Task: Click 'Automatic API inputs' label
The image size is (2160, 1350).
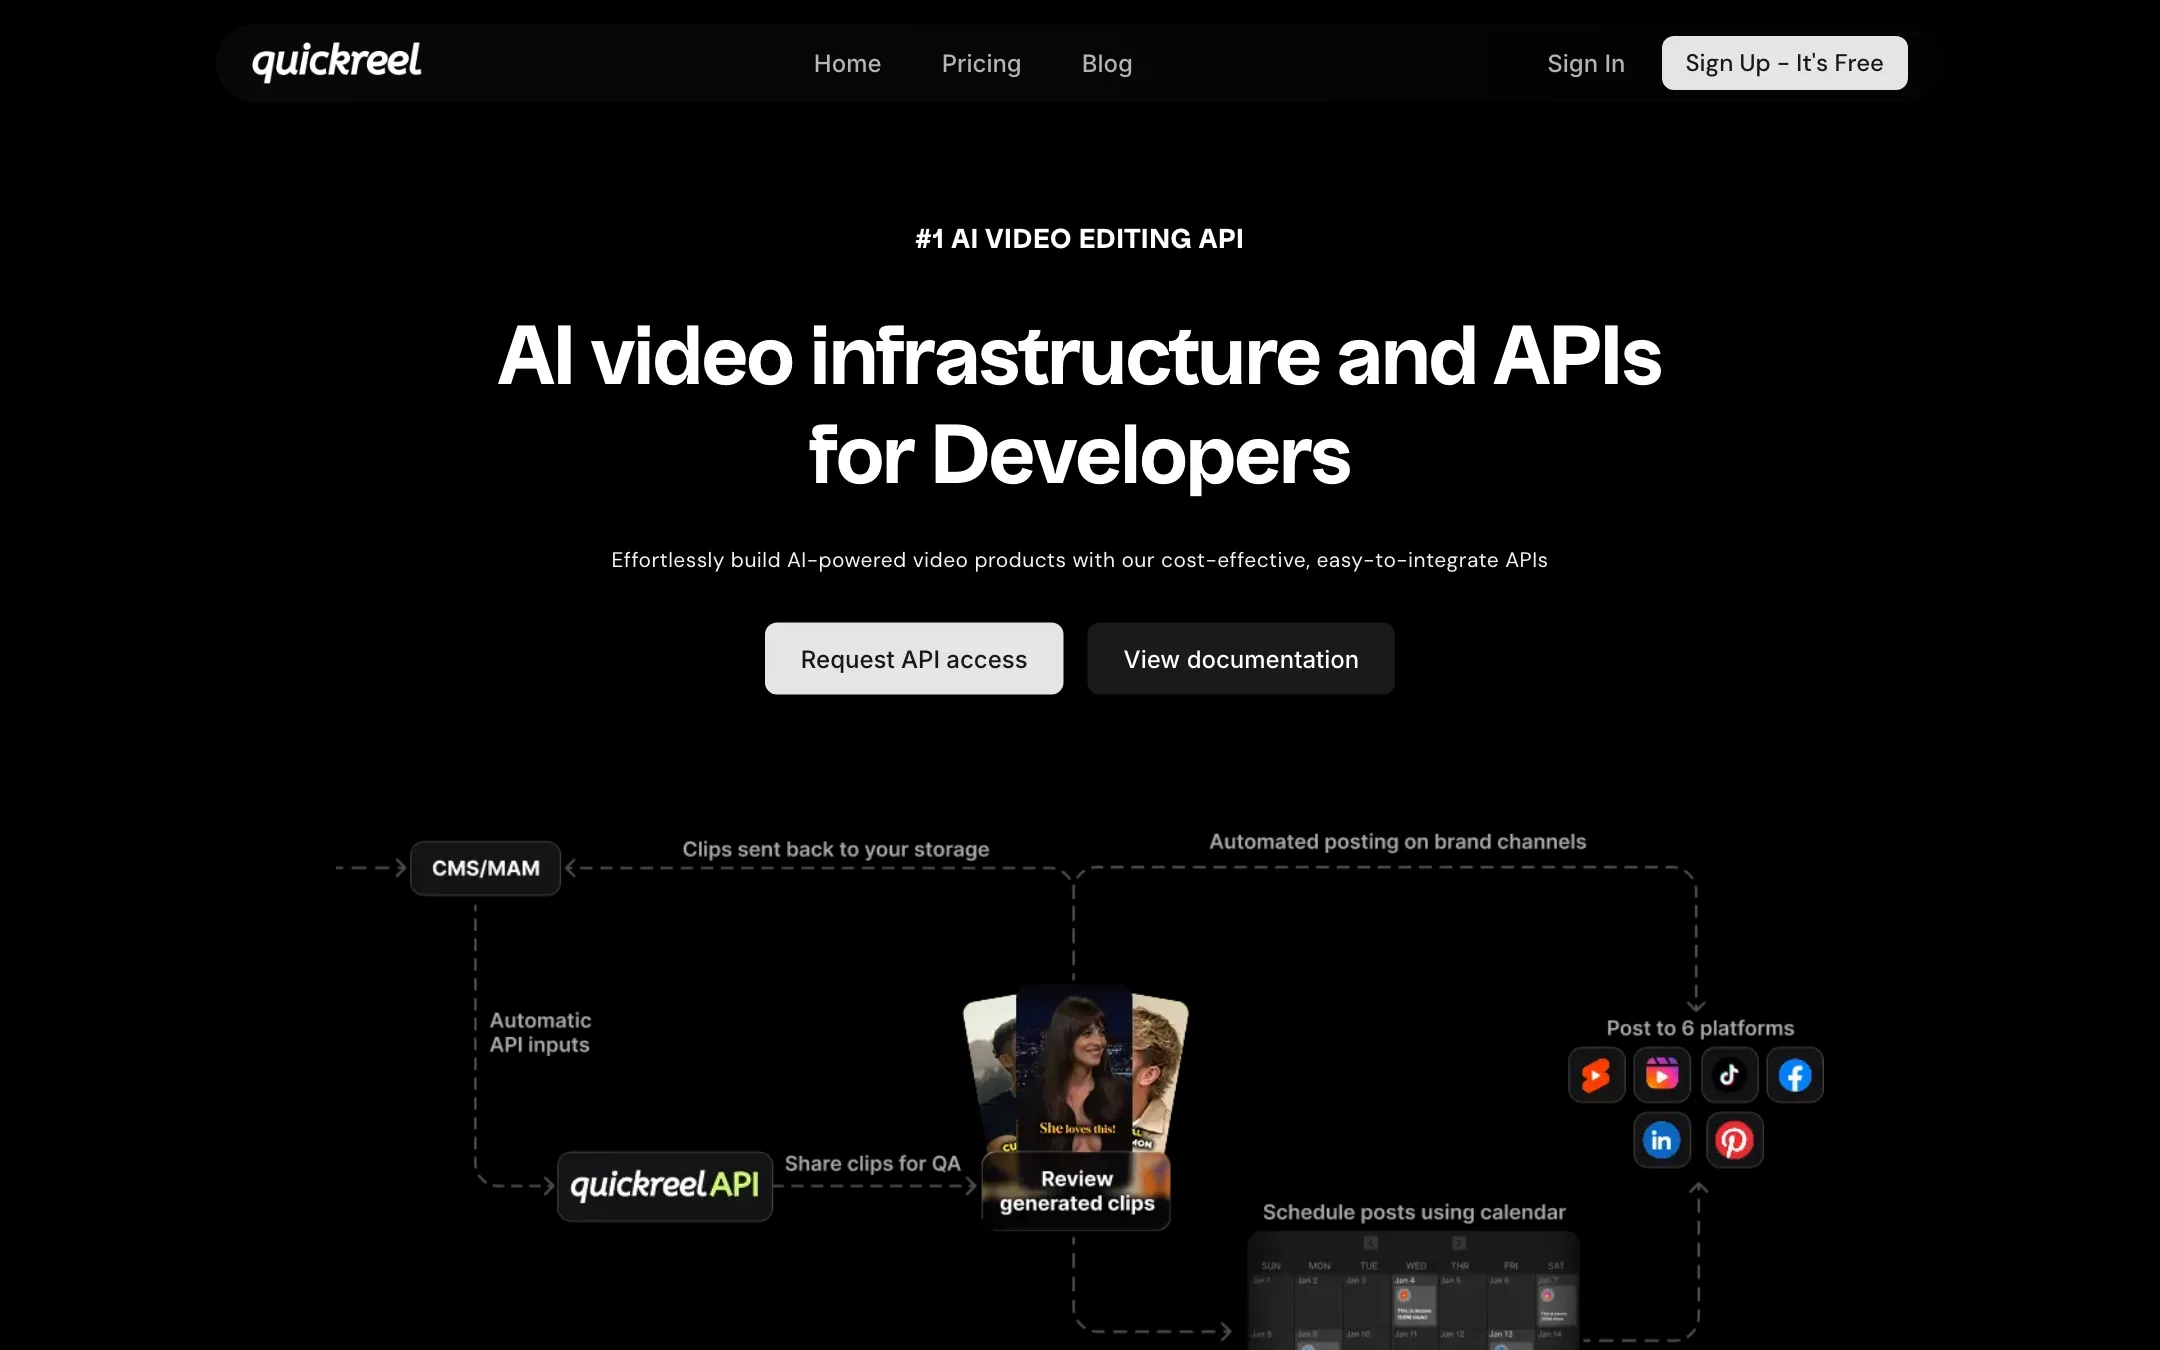Action: [x=540, y=1033]
